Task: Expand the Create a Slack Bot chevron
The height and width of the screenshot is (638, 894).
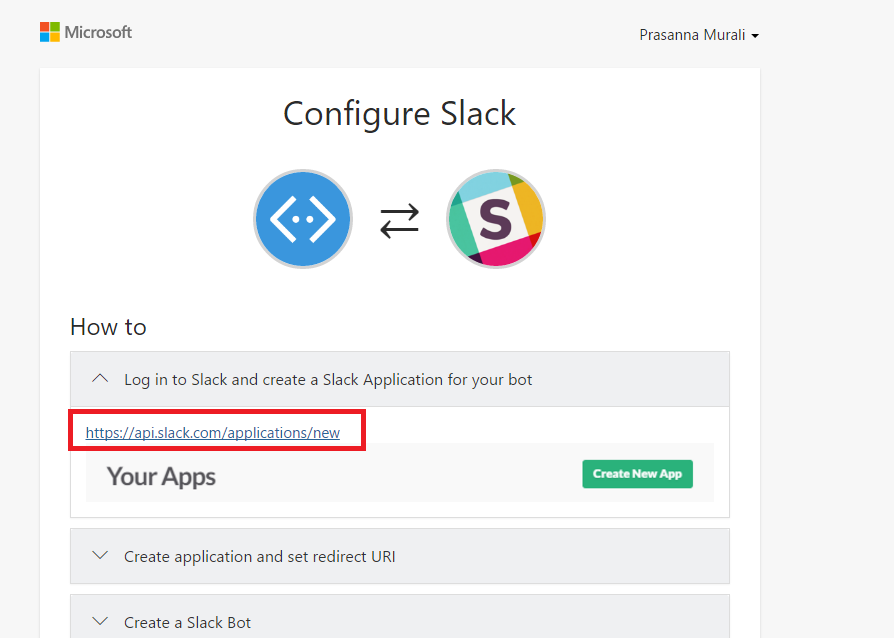Action: point(99,622)
